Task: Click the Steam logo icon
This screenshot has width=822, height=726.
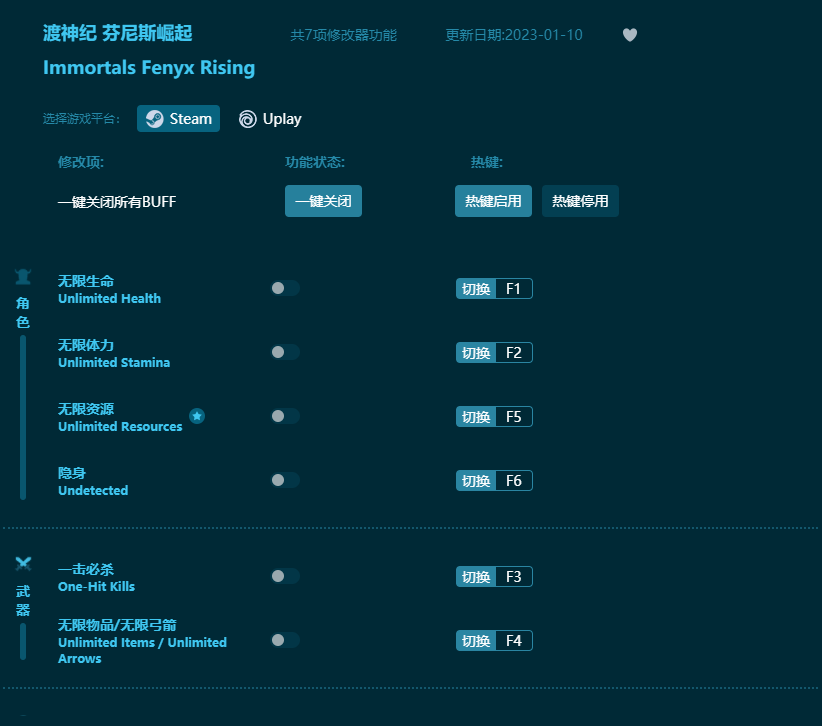Action: tap(155, 119)
